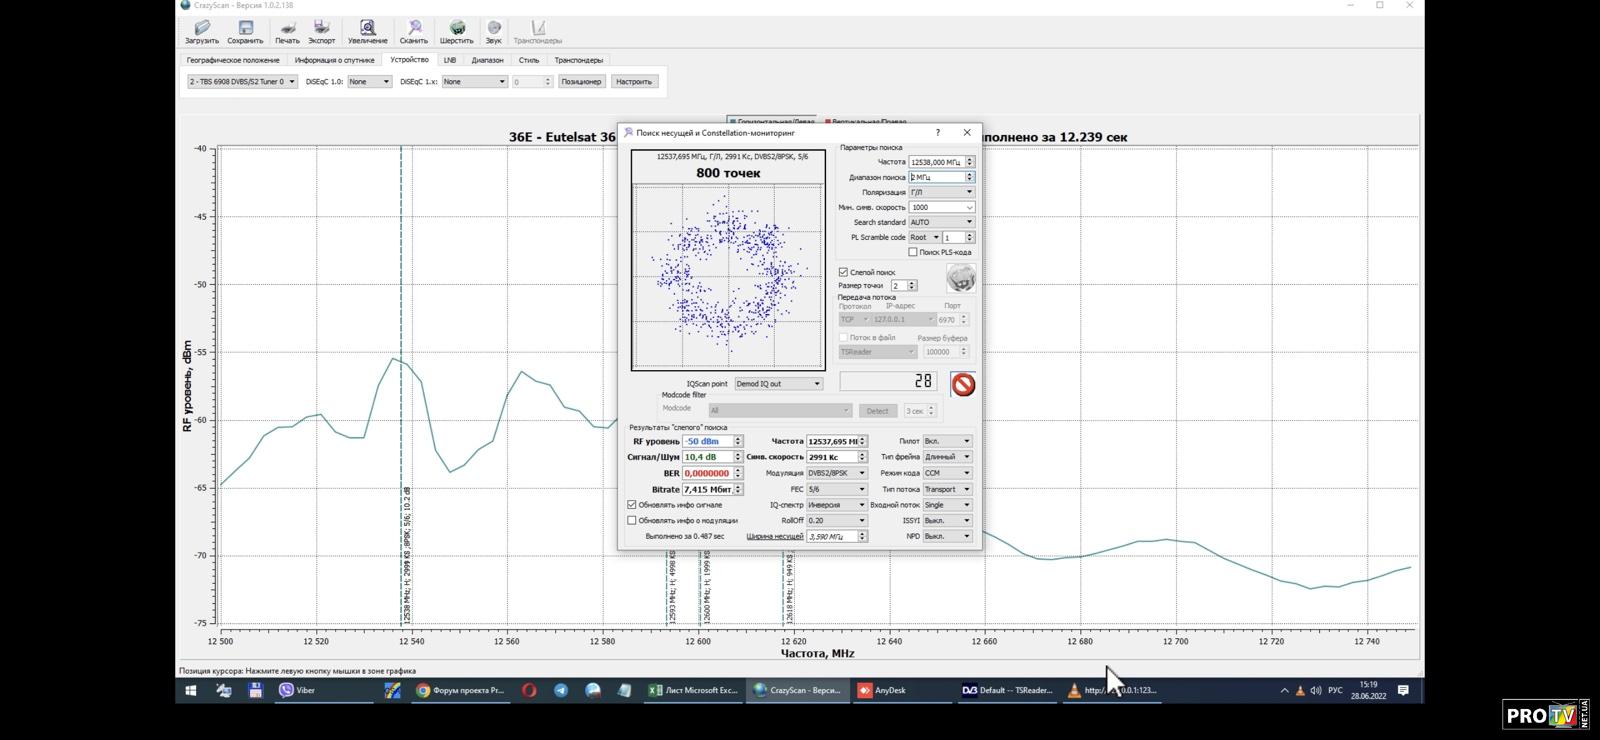Open the Географическое положение tab
1600x740 pixels.
coord(233,60)
